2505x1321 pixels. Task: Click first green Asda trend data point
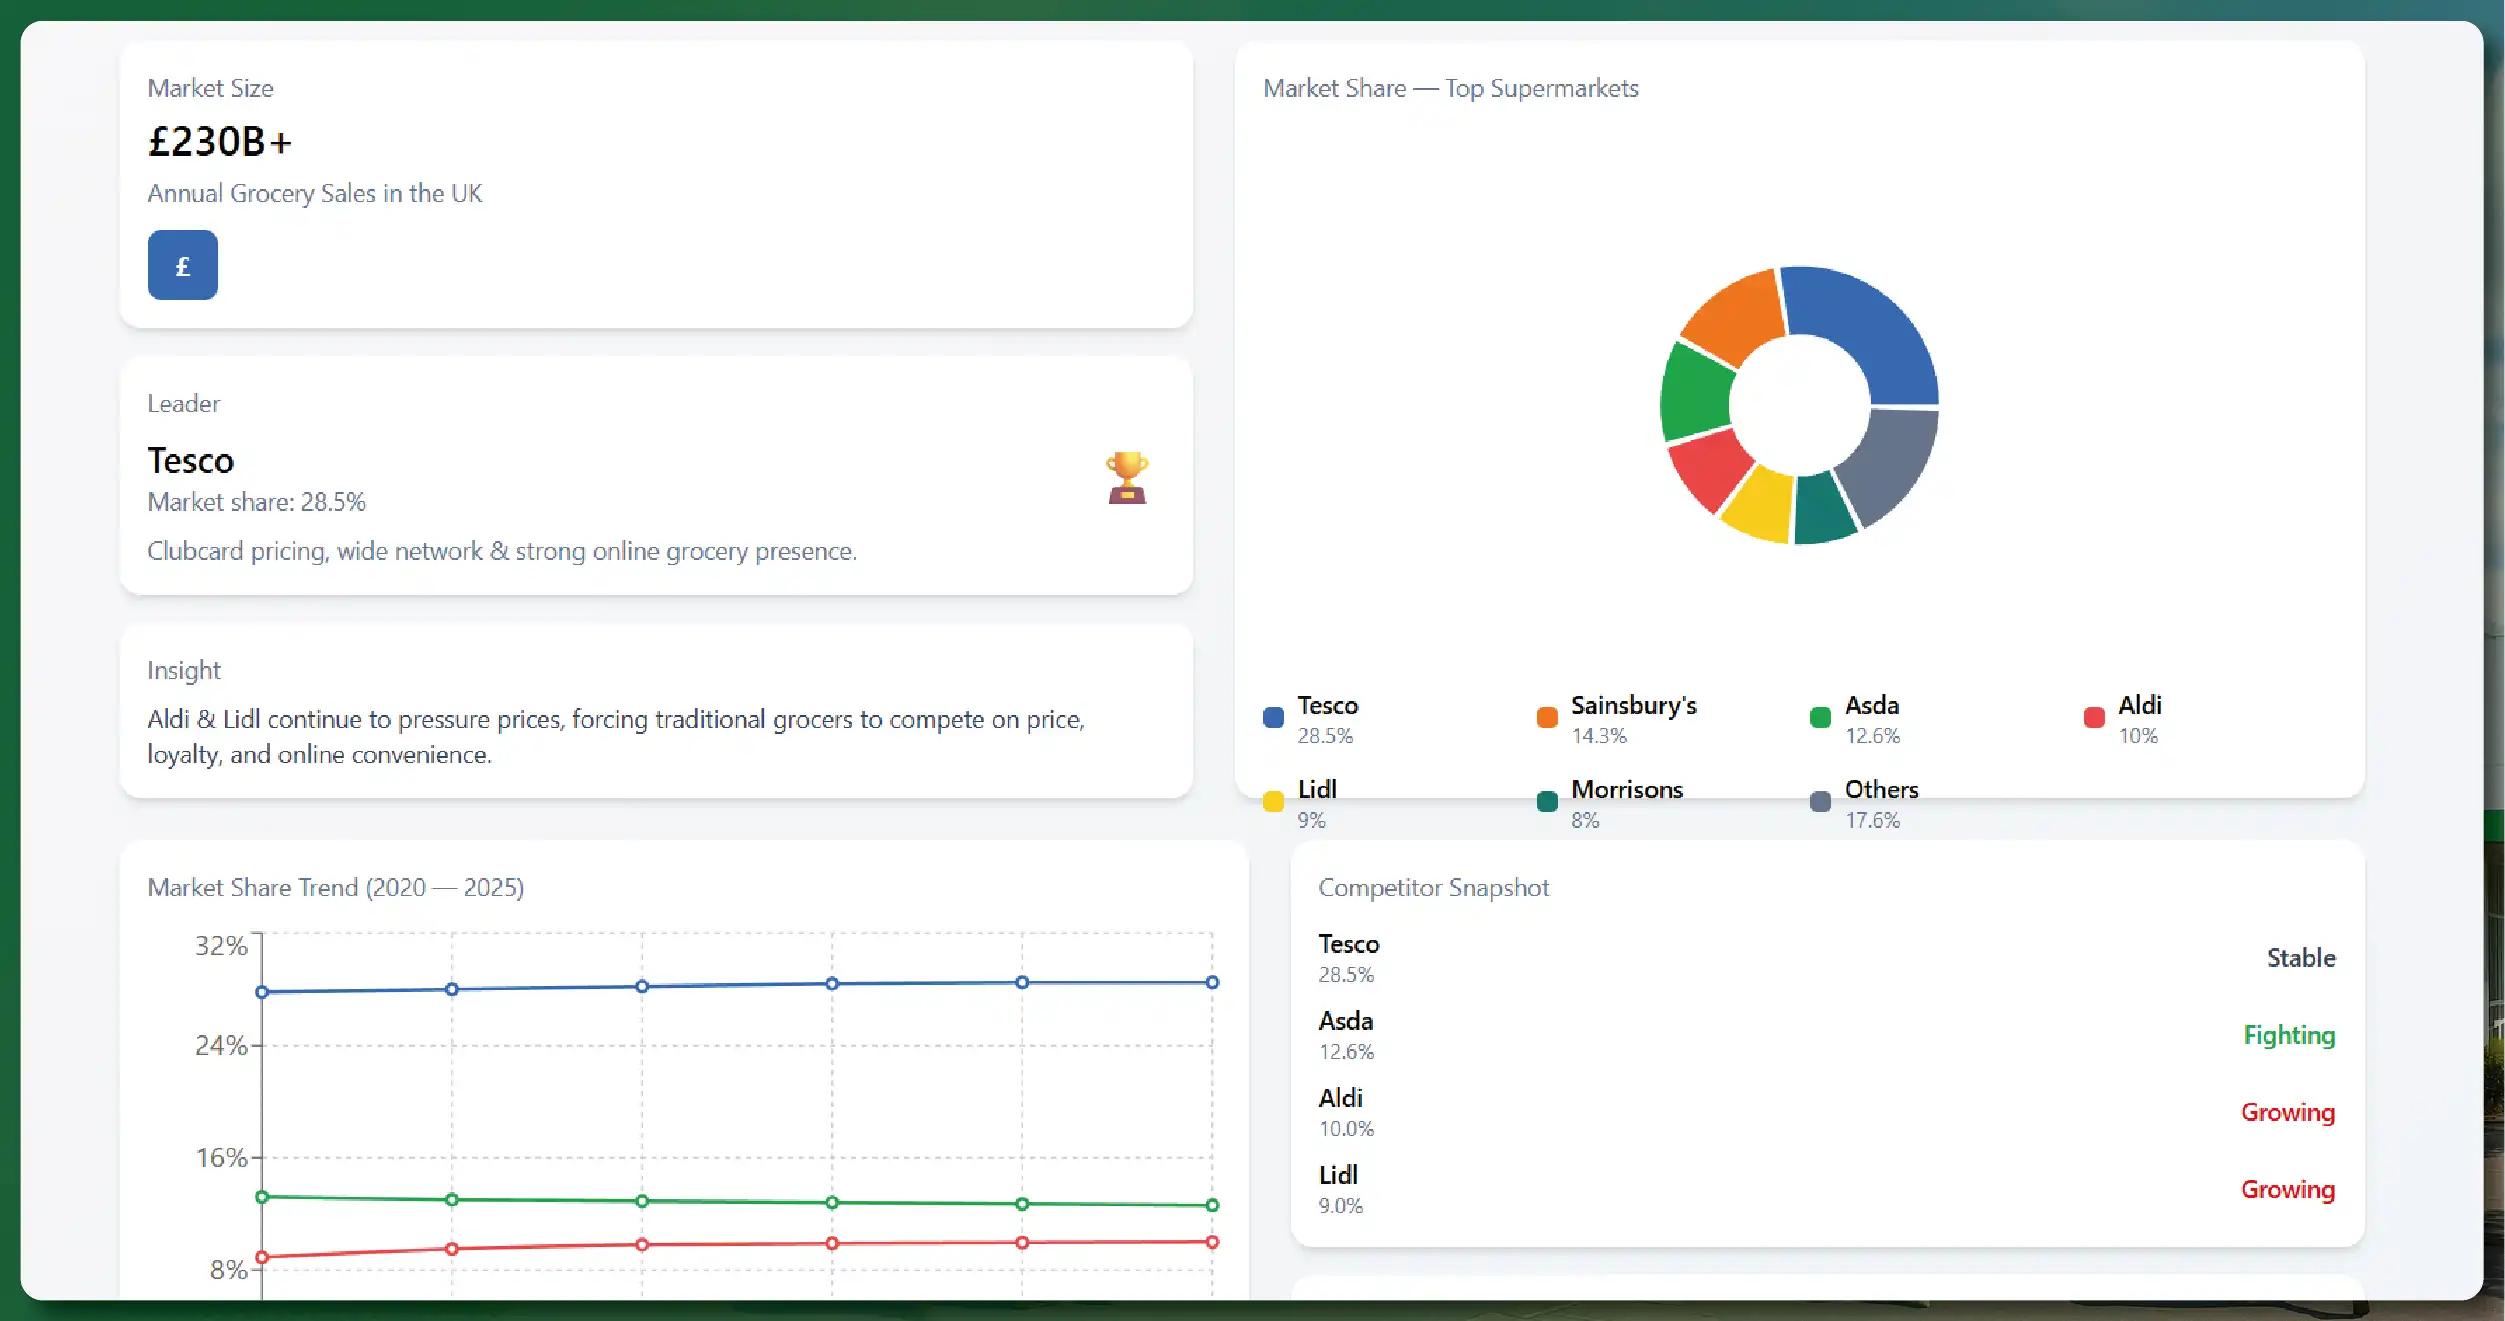coord(262,1197)
